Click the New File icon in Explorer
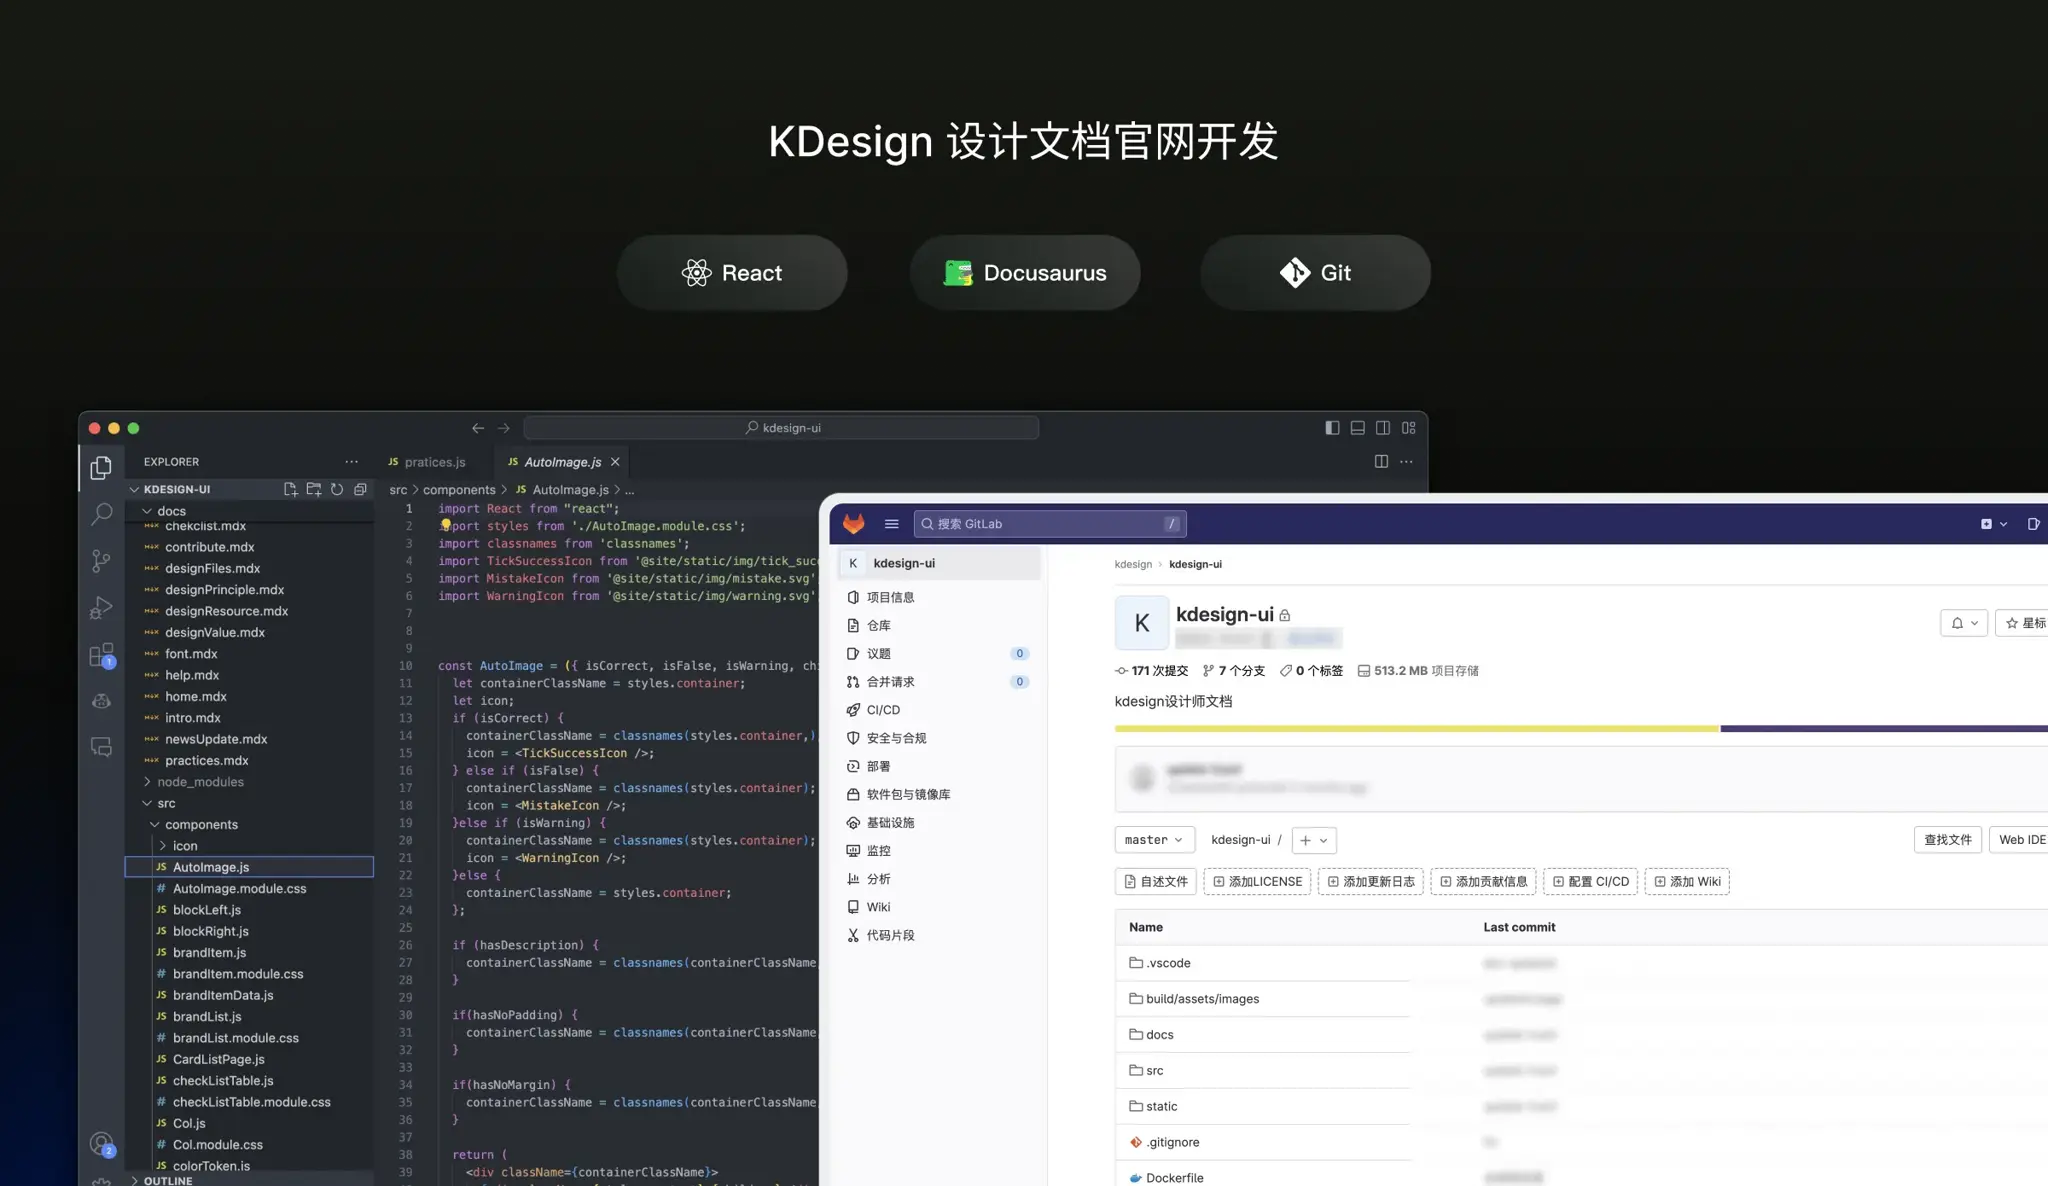The height and width of the screenshot is (1186, 2048). [290, 489]
